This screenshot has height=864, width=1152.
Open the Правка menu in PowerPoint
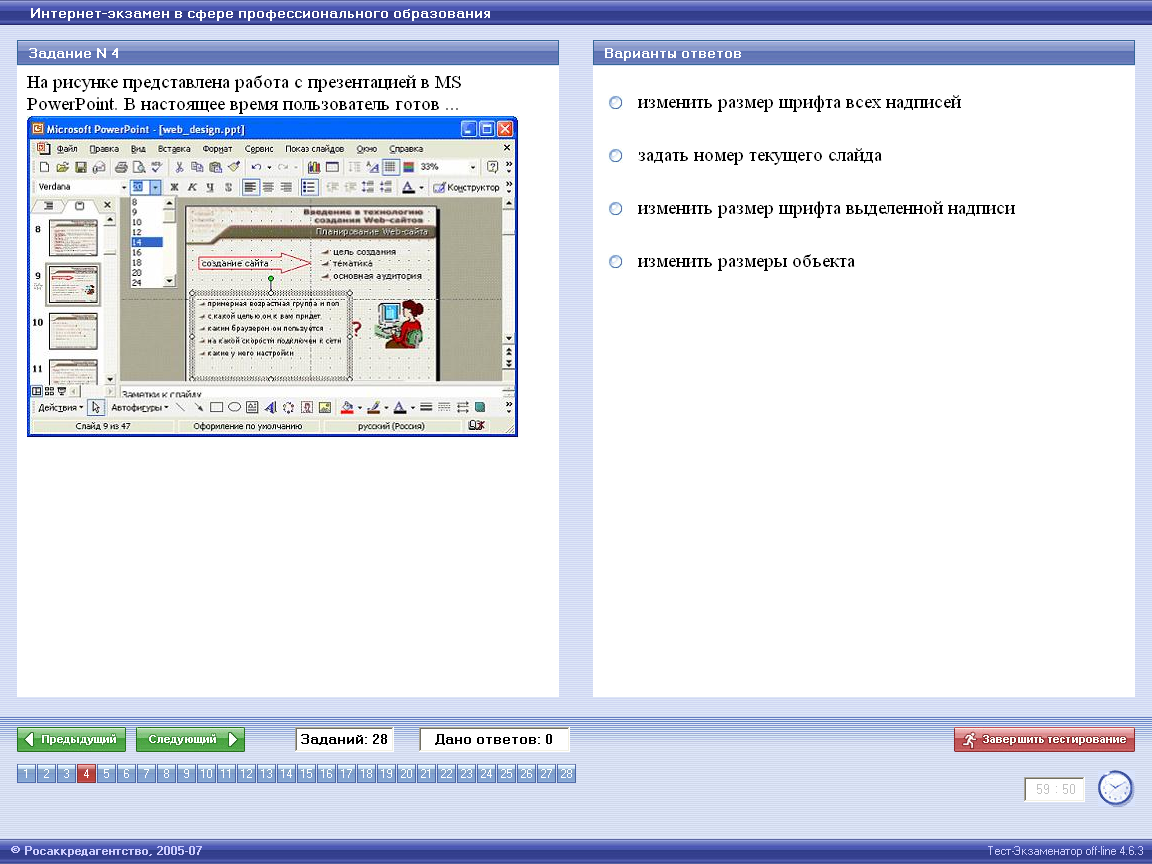(x=104, y=148)
